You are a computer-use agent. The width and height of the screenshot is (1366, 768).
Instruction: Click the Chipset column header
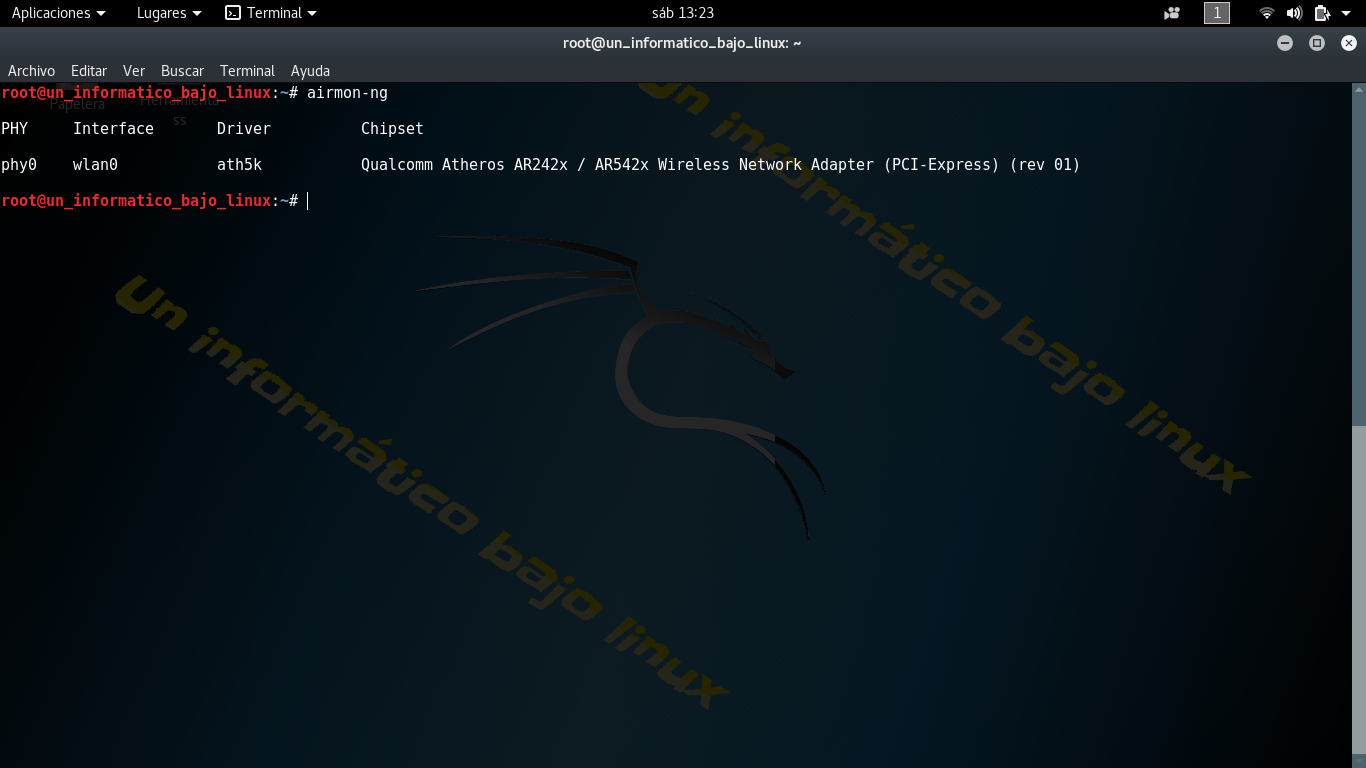(392, 129)
